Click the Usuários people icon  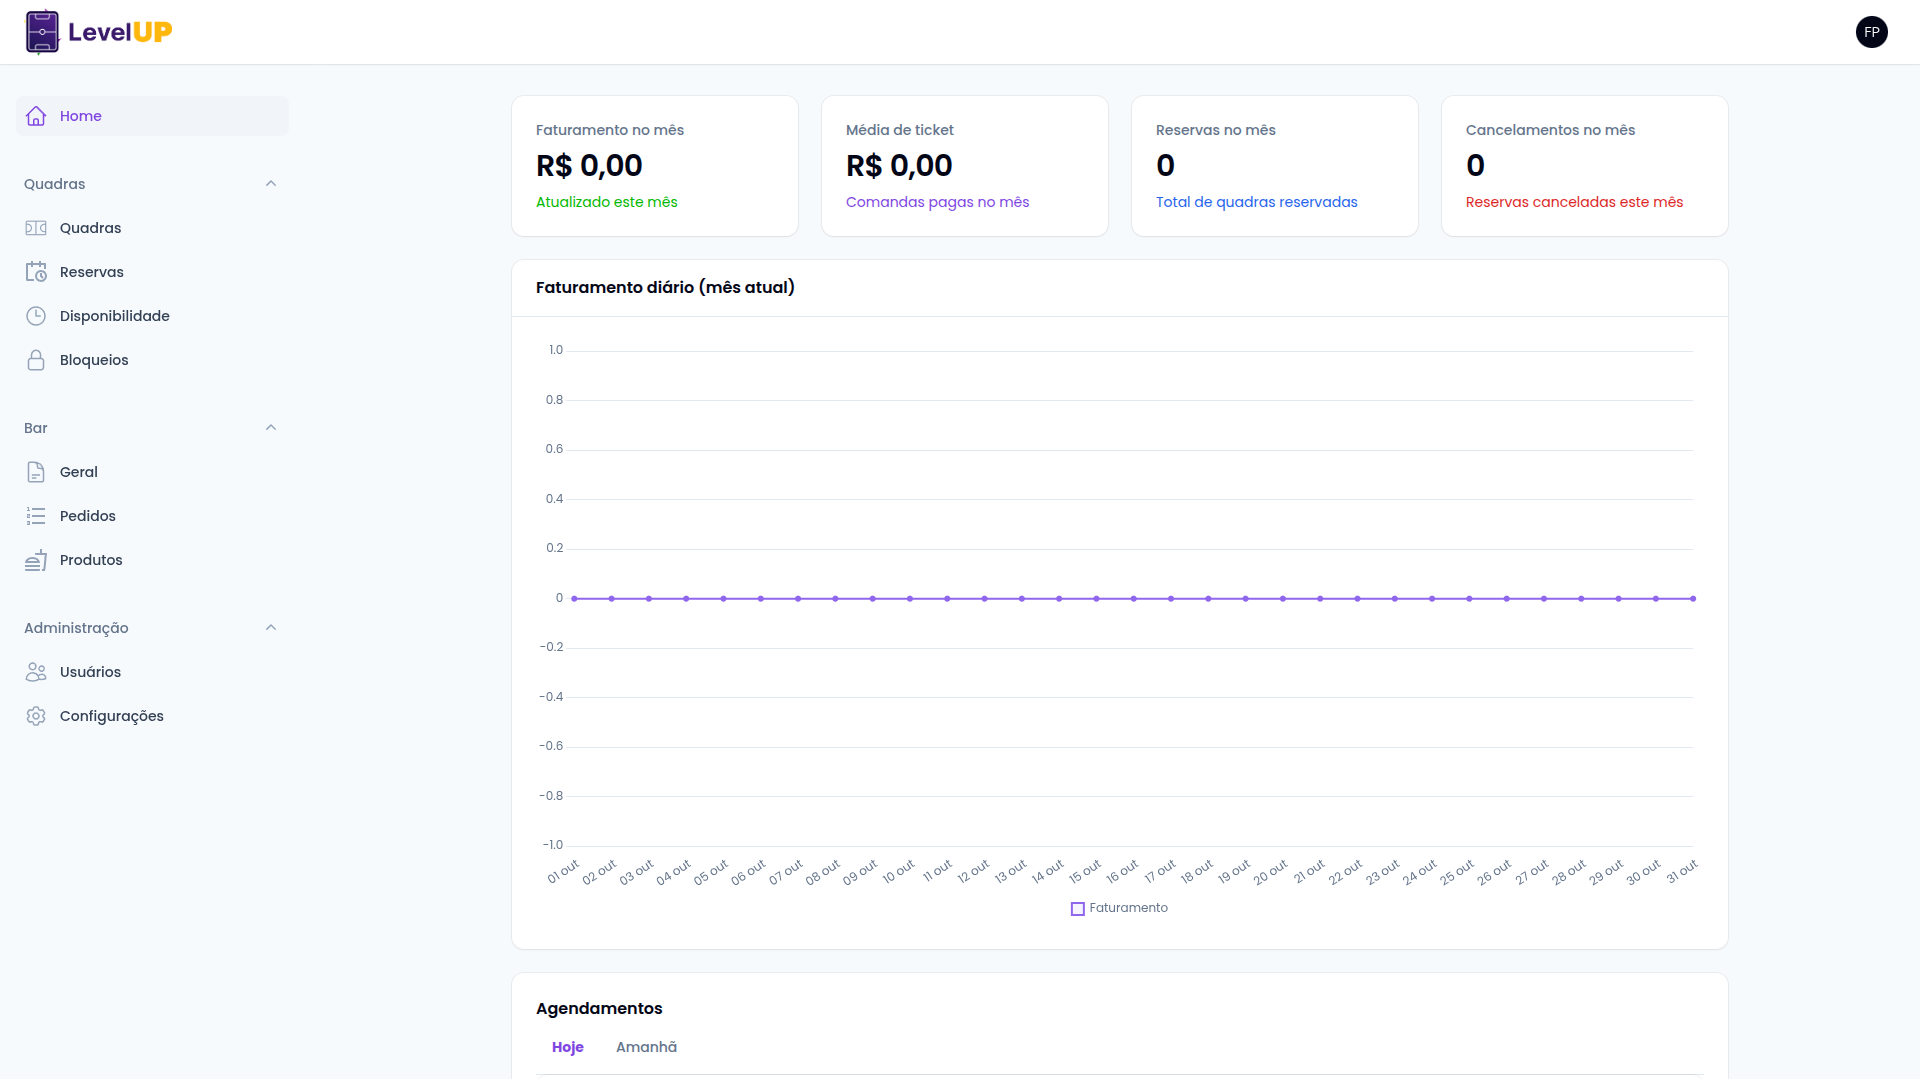36,672
